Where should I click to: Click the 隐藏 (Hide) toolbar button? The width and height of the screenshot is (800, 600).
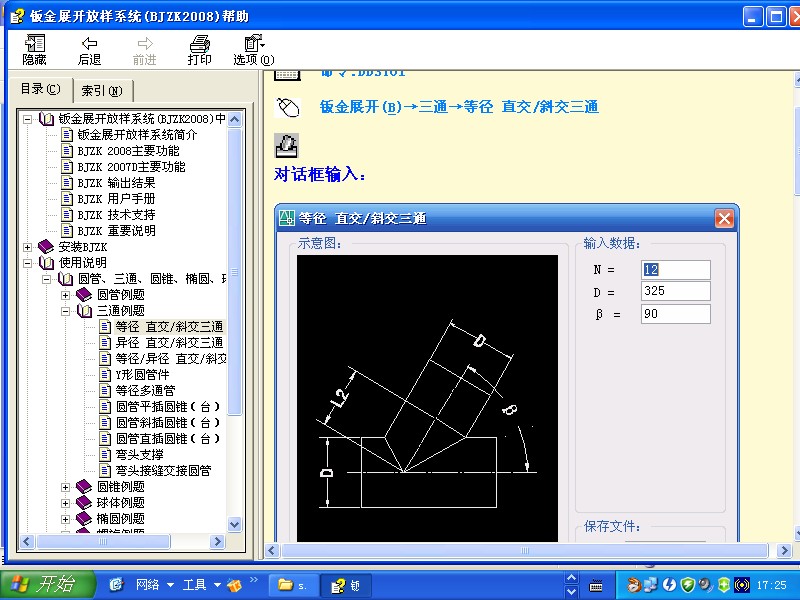click(x=35, y=51)
